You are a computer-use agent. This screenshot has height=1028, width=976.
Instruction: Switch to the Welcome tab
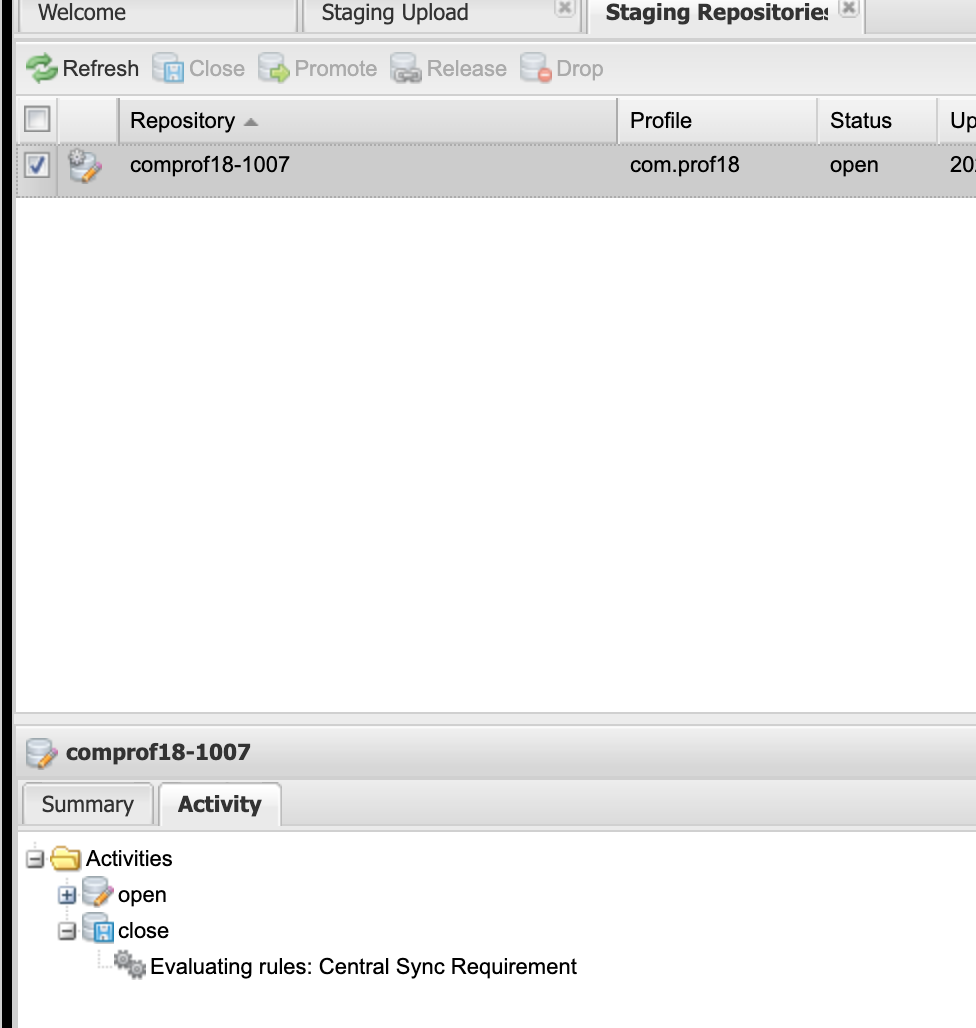(x=82, y=13)
